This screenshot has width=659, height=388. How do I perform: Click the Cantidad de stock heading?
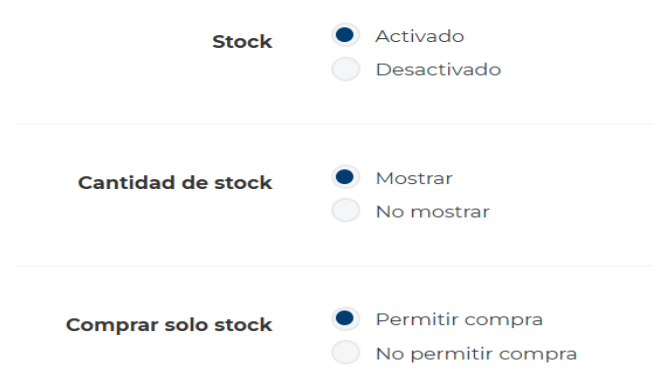[175, 183]
